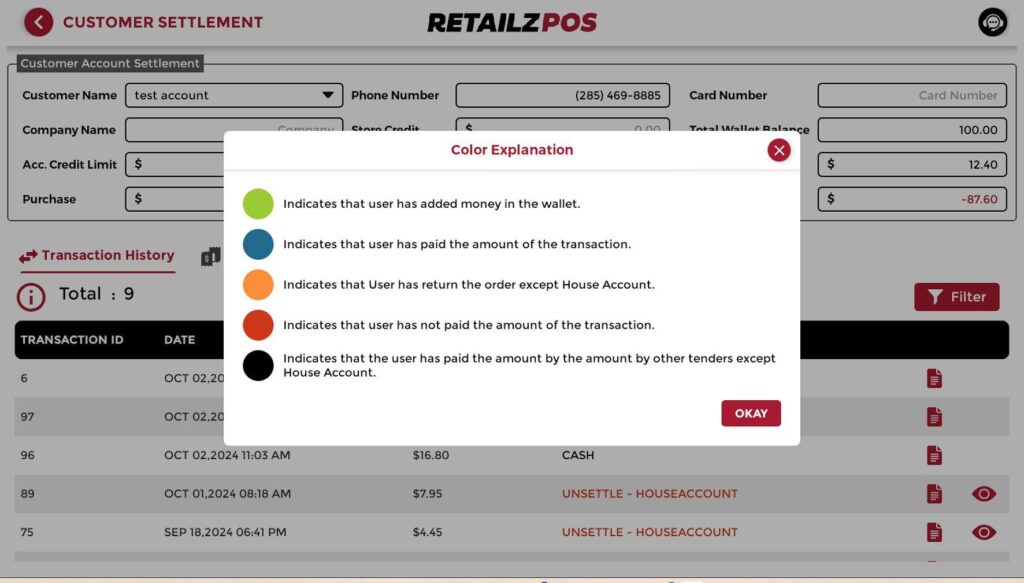View details eye icon for transaction 75
This screenshot has width=1024, height=583.
984,532
